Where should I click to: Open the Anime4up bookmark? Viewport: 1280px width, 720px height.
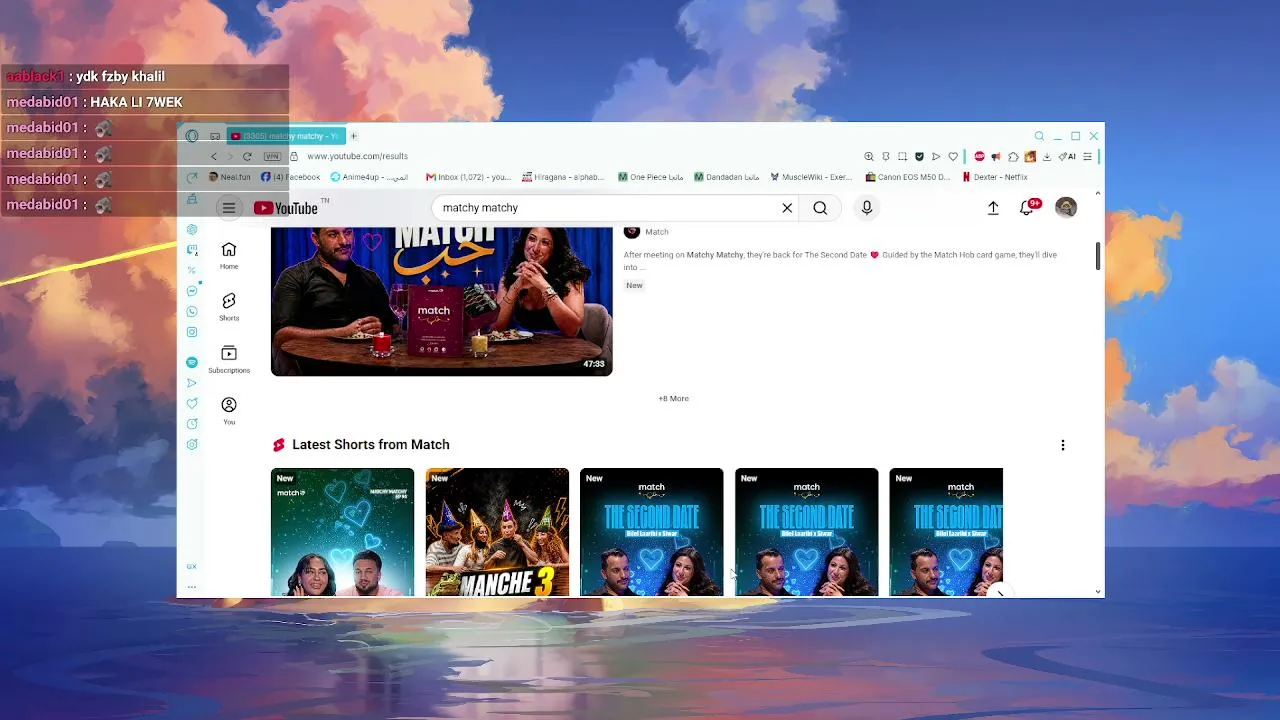click(x=369, y=177)
